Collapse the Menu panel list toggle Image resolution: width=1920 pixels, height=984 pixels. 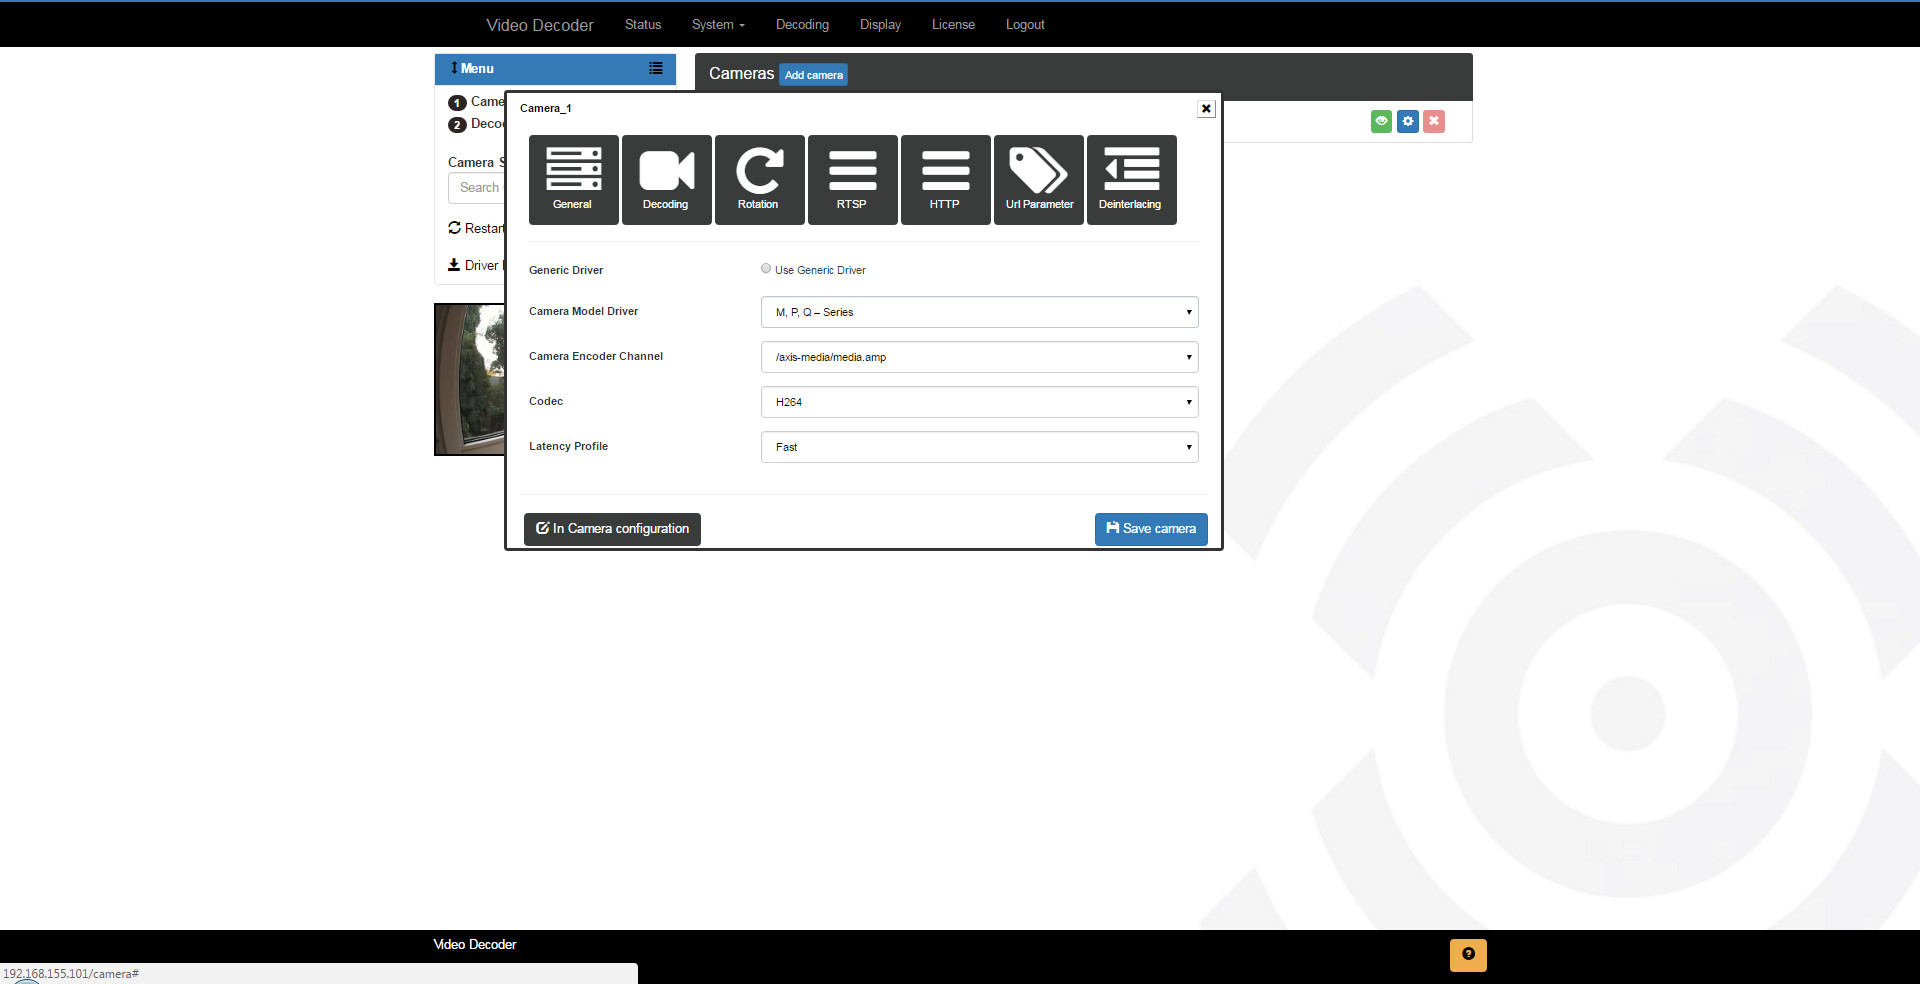tap(655, 69)
